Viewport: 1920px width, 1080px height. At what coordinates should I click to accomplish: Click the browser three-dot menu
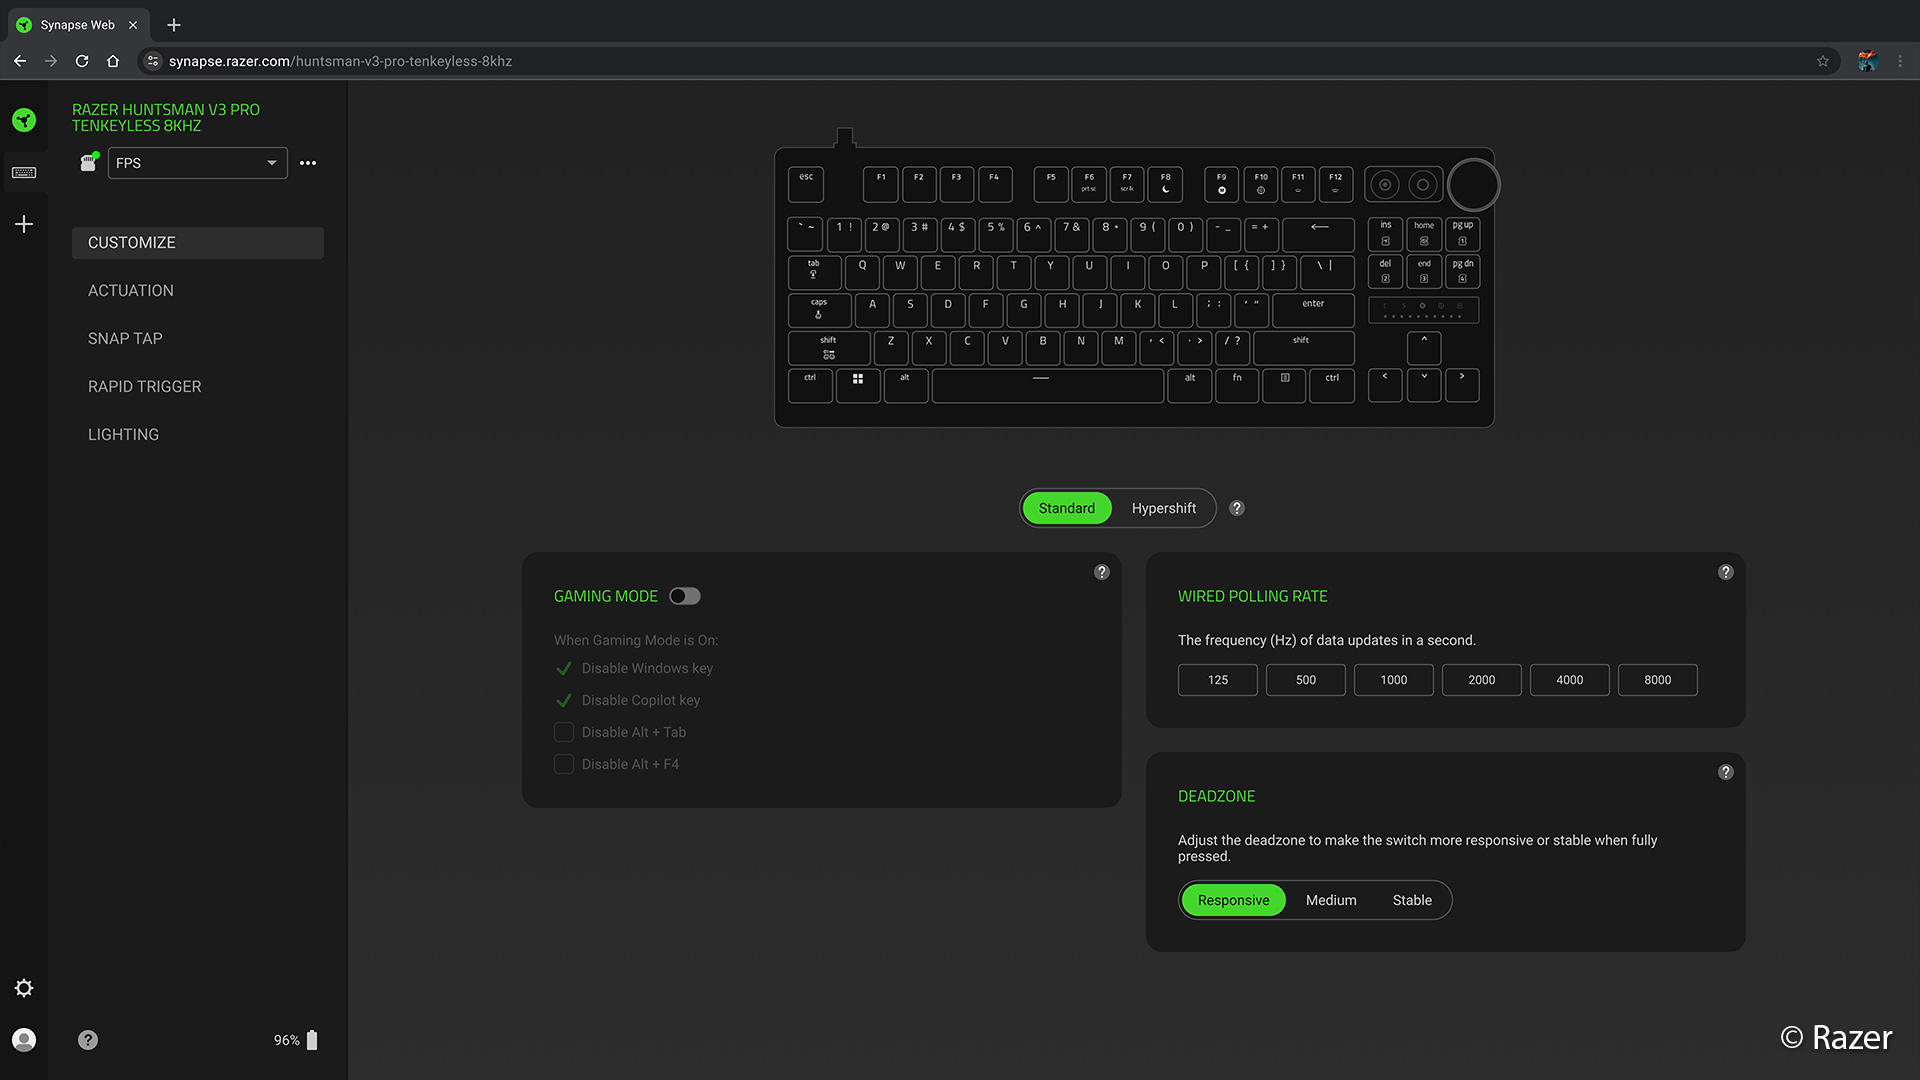(x=1900, y=61)
